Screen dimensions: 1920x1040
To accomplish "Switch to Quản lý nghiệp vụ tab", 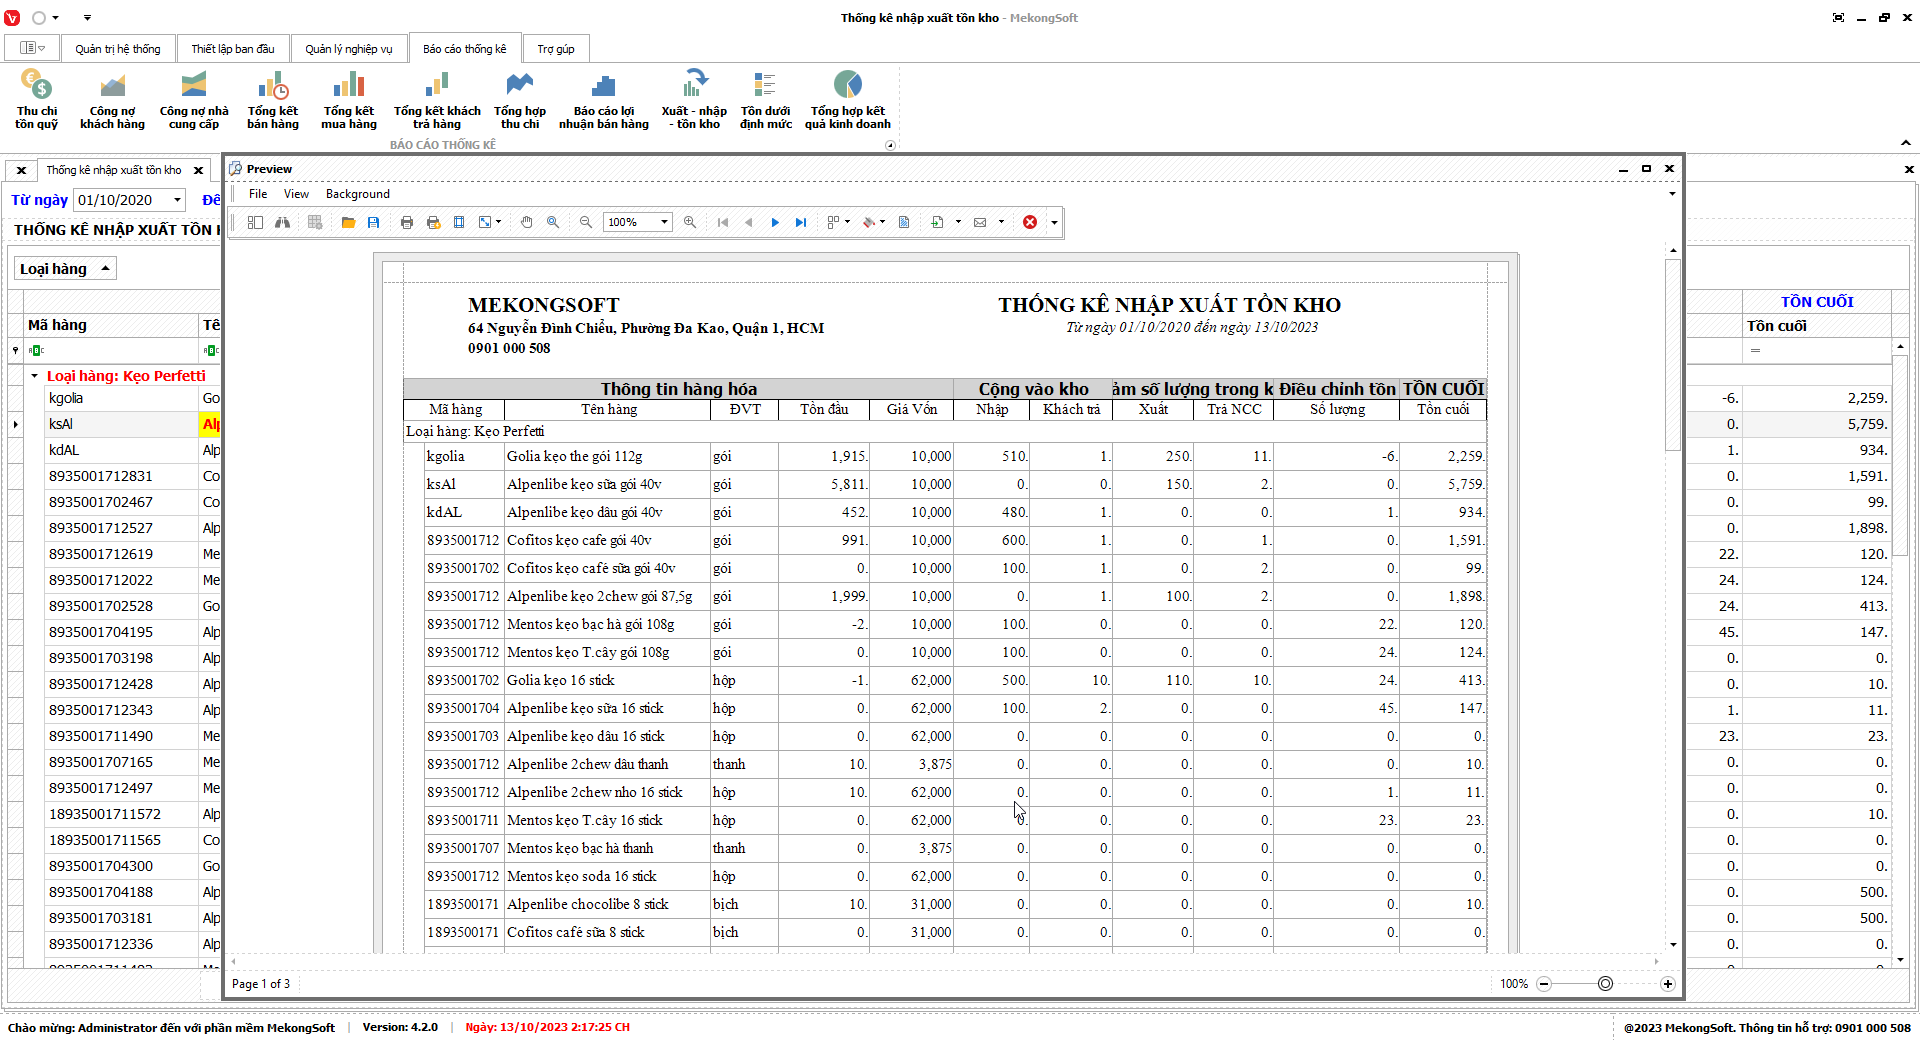I will click(348, 49).
